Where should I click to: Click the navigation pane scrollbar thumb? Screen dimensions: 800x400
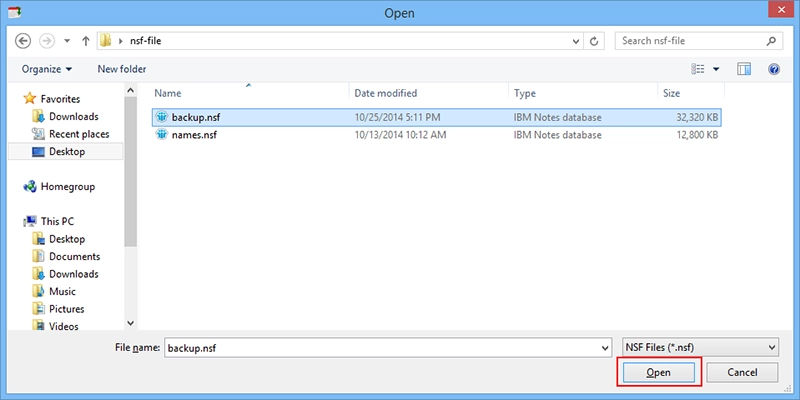131,171
